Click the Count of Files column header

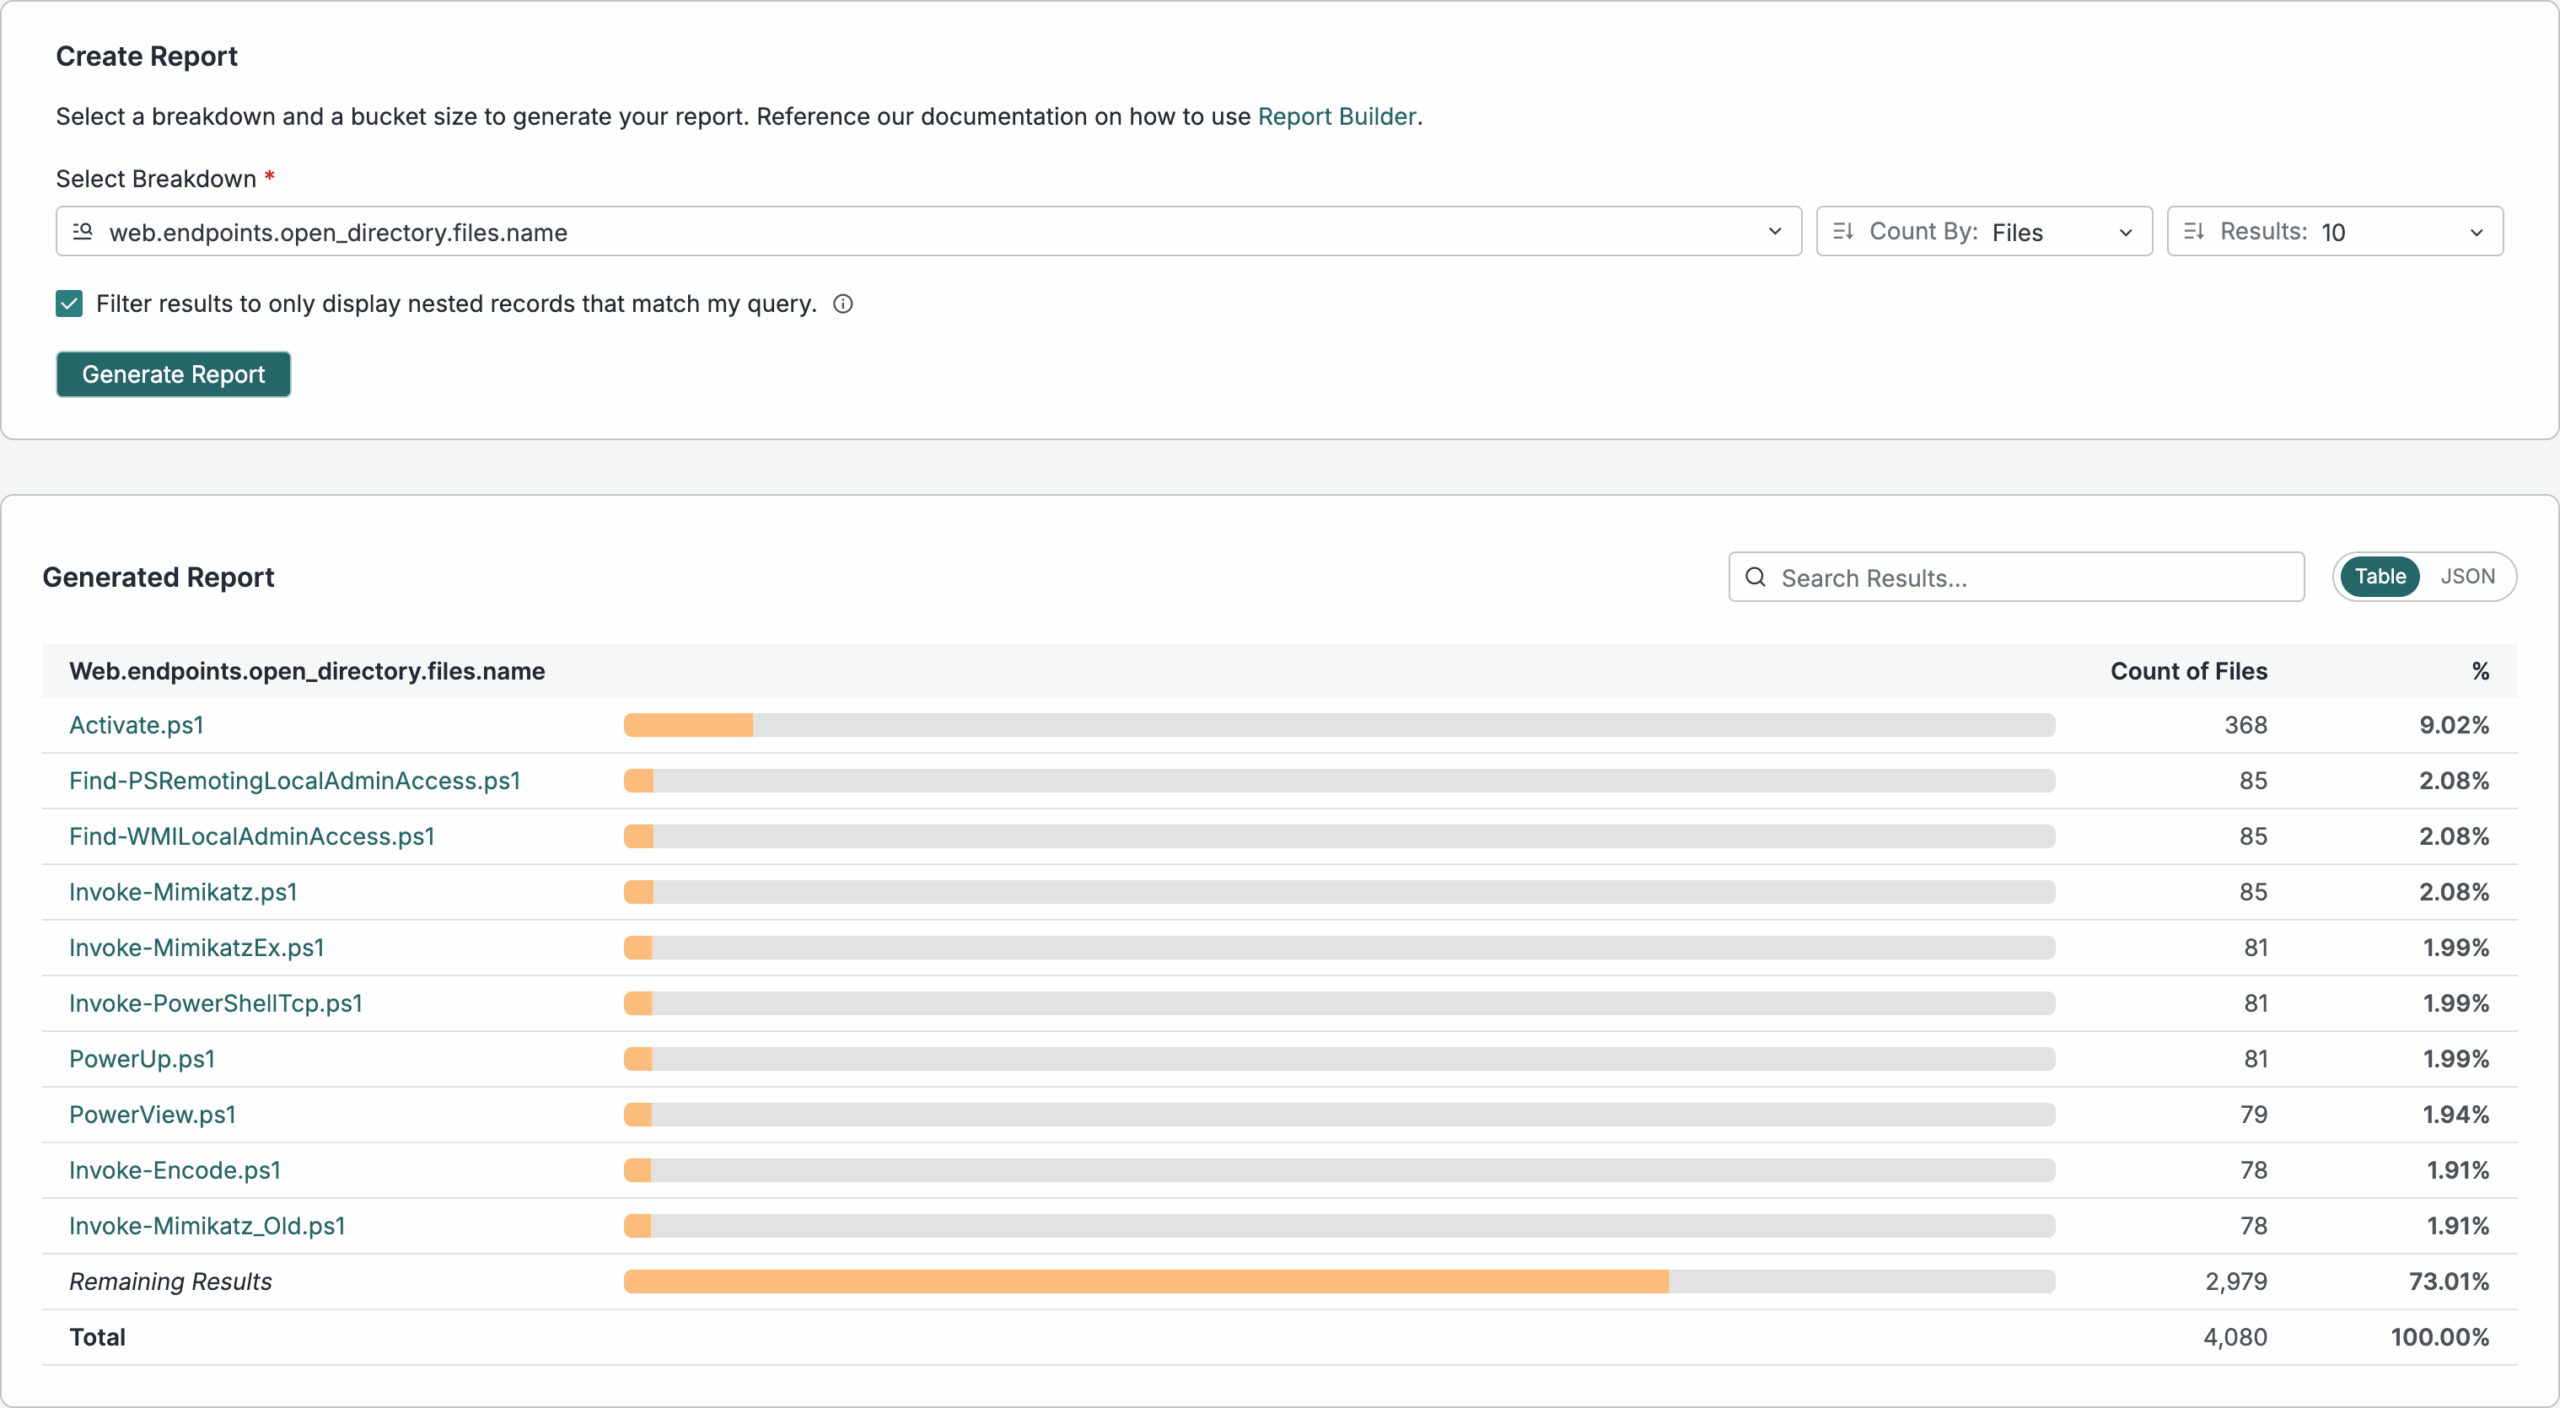pyautogui.click(x=2188, y=671)
